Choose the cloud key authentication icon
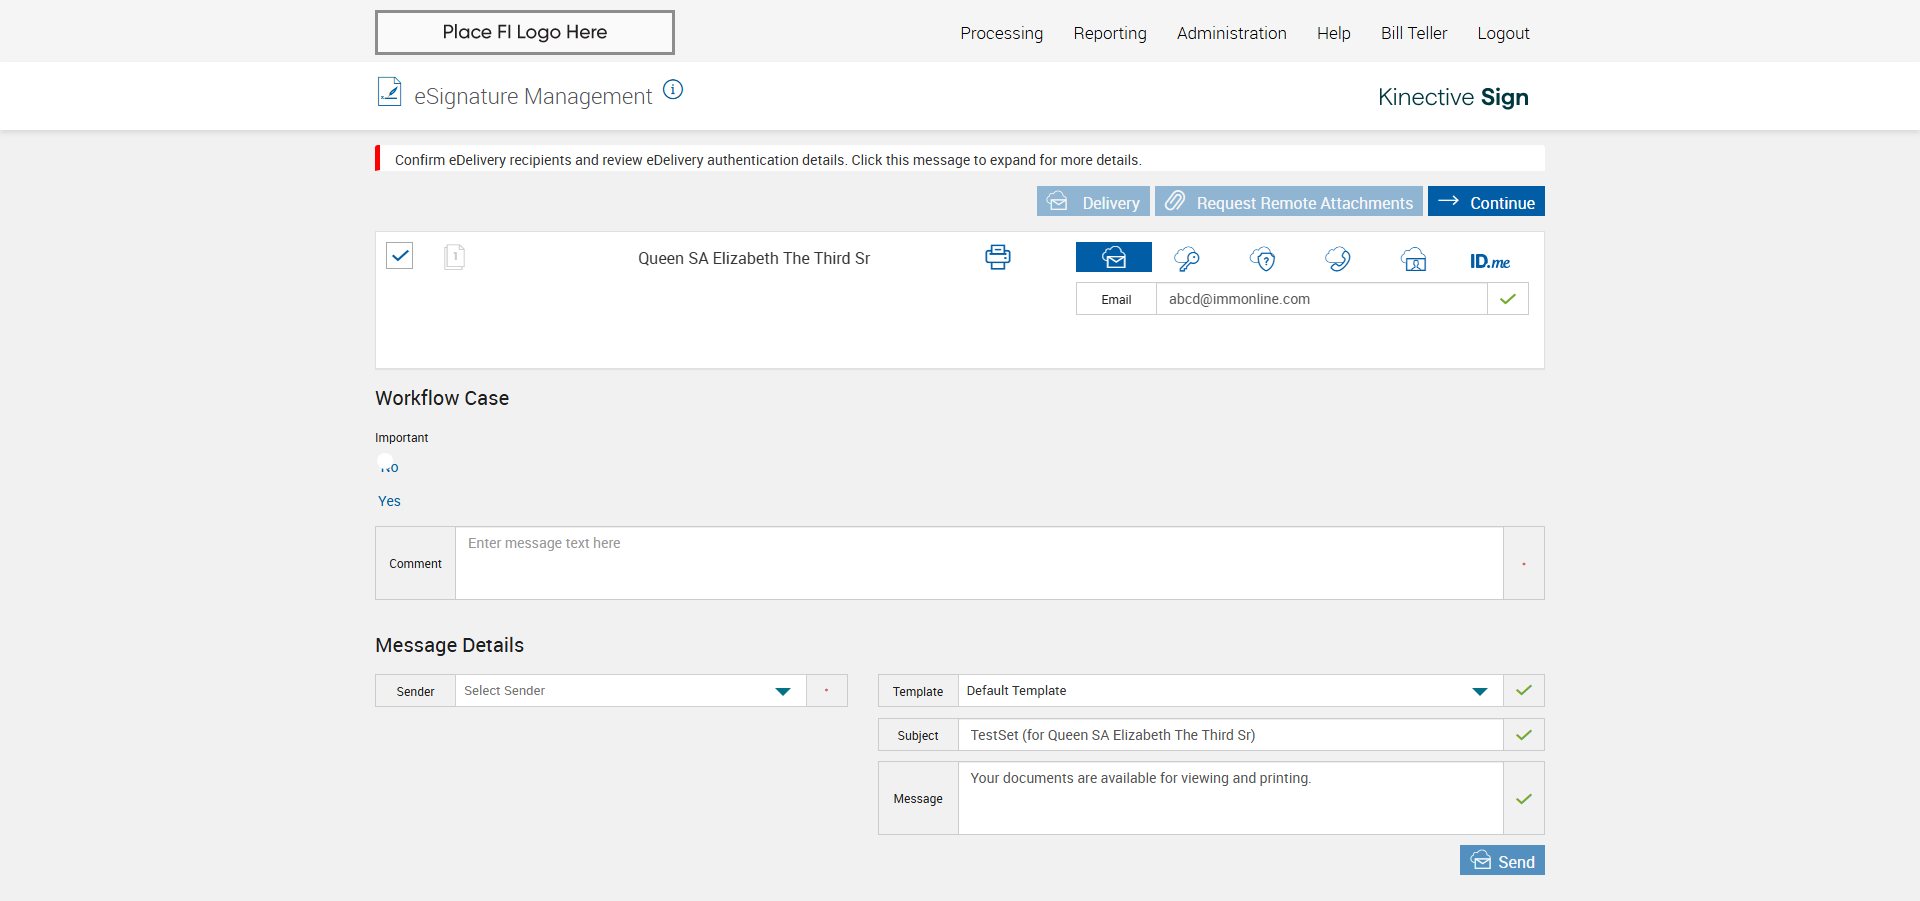 1187,259
